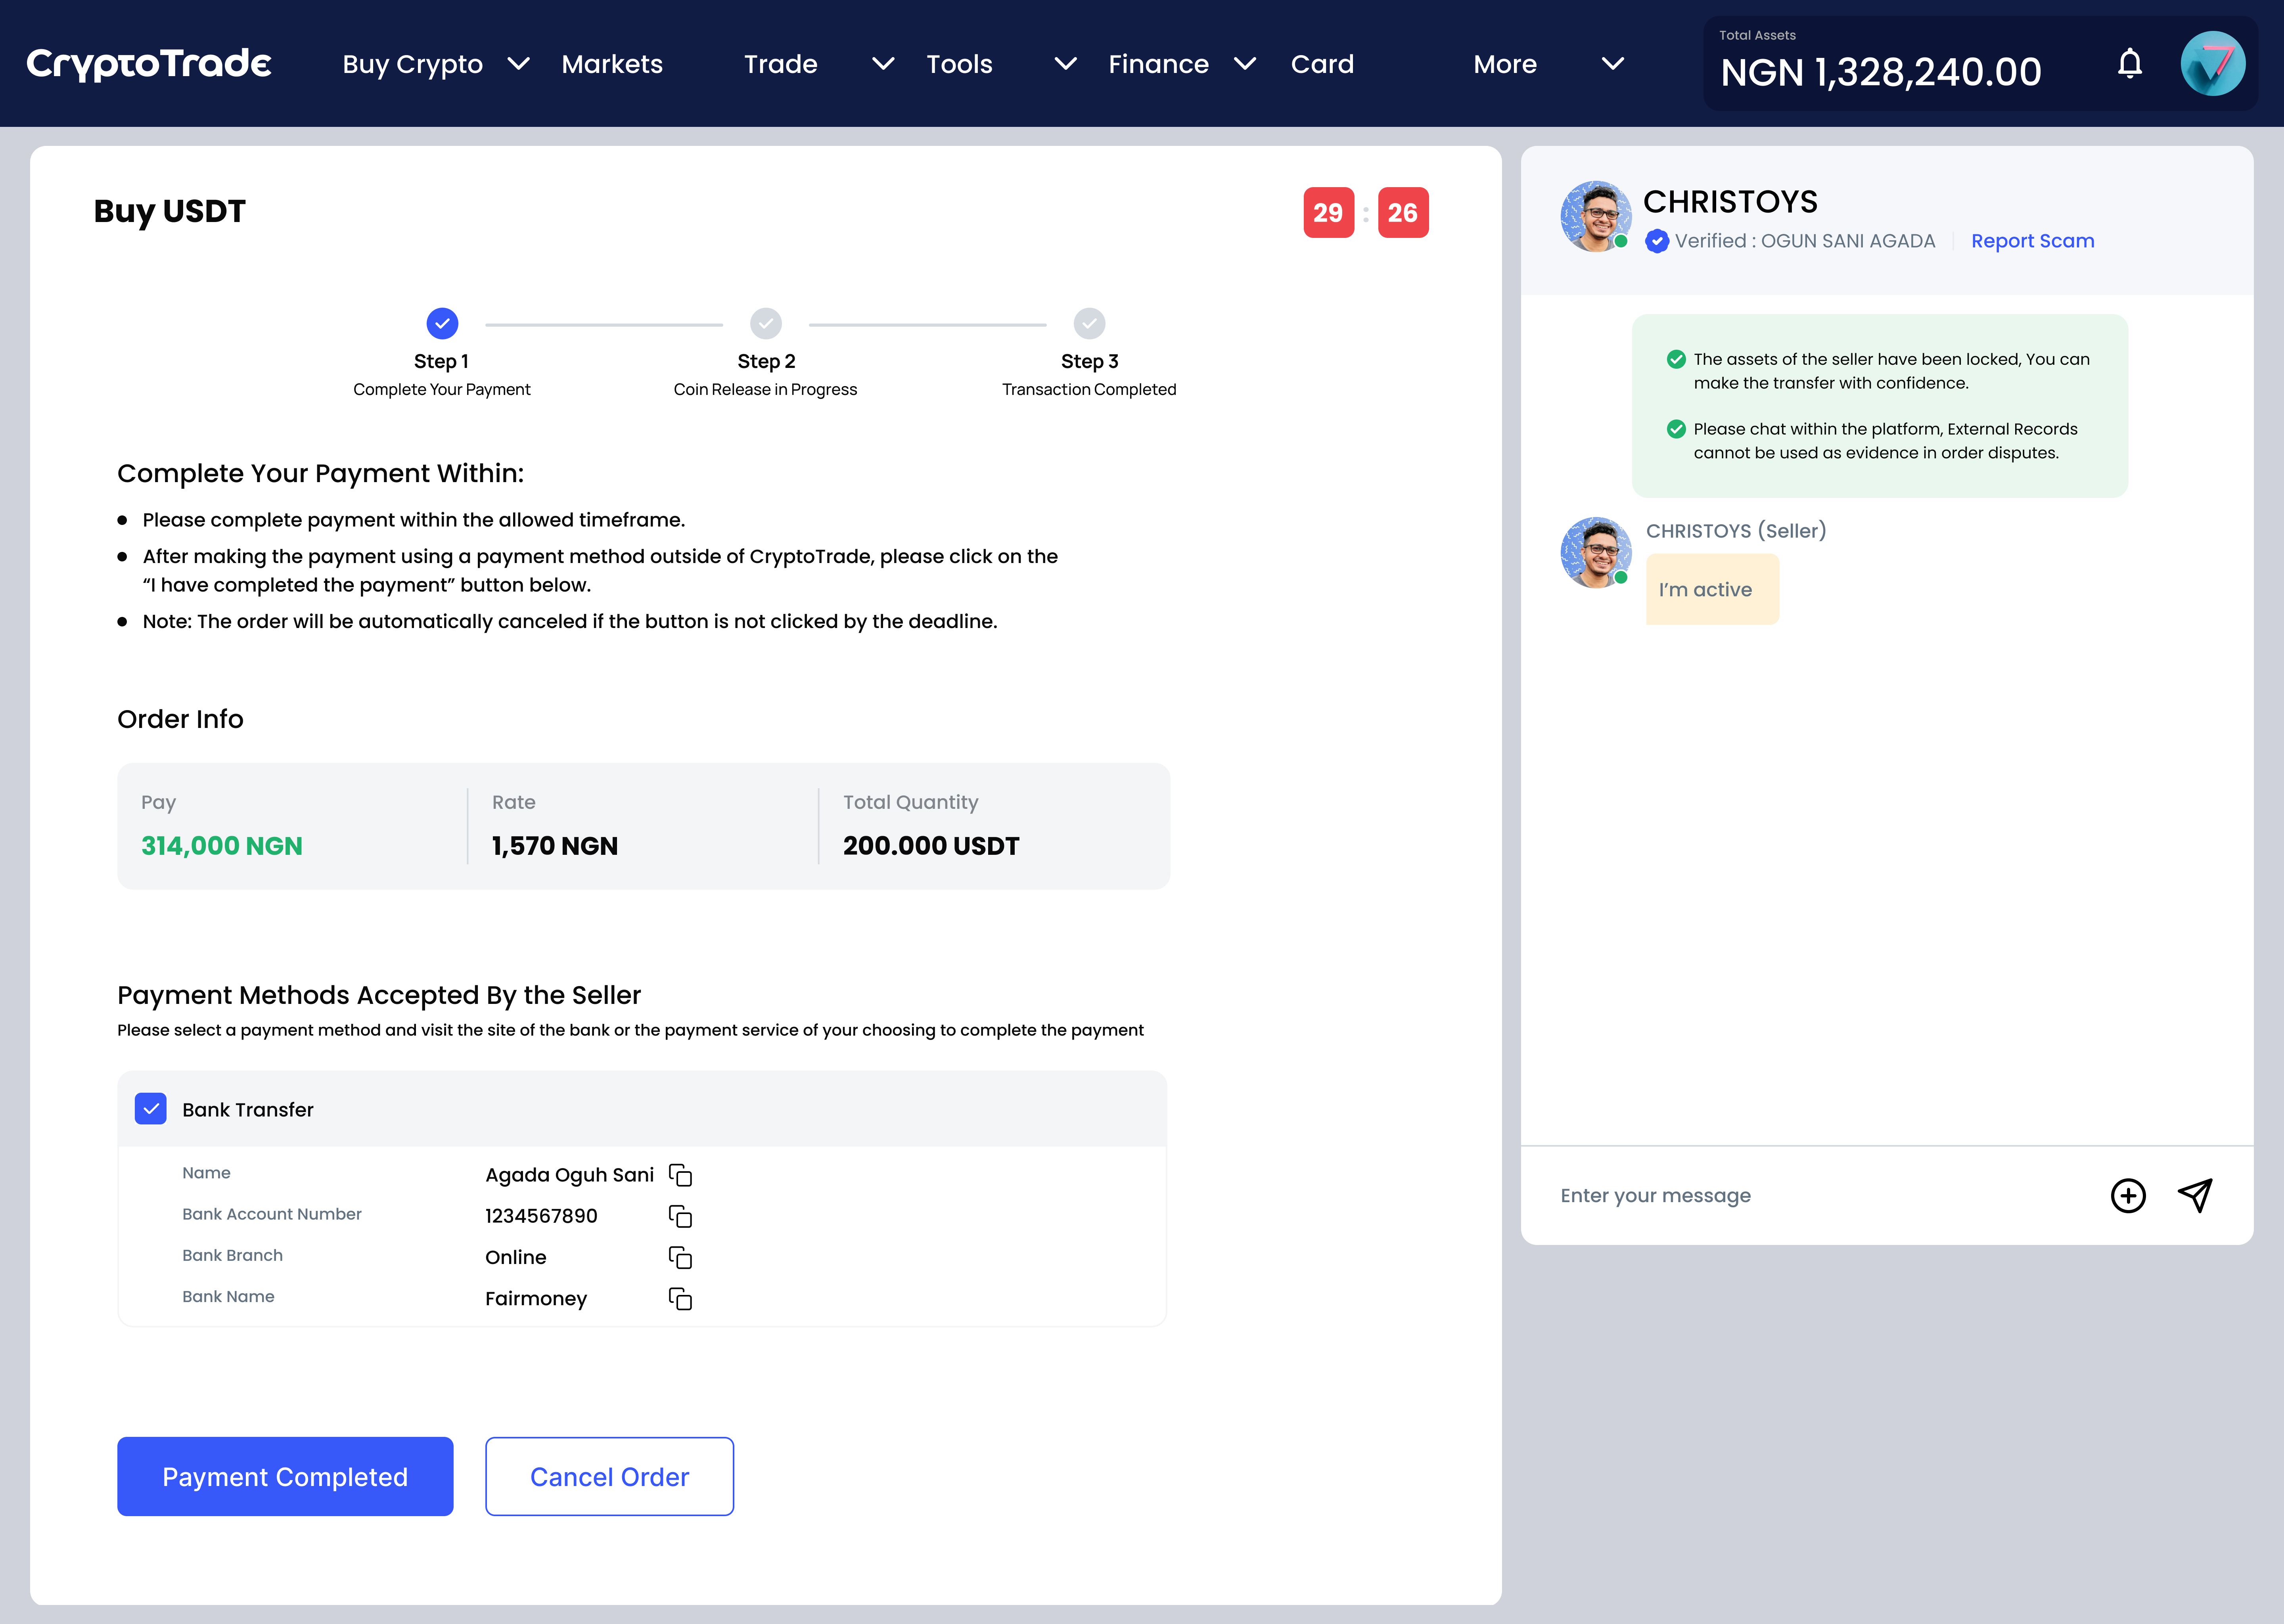Click the Payment Completed button
The height and width of the screenshot is (1624, 2284).
pyautogui.click(x=285, y=1476)
